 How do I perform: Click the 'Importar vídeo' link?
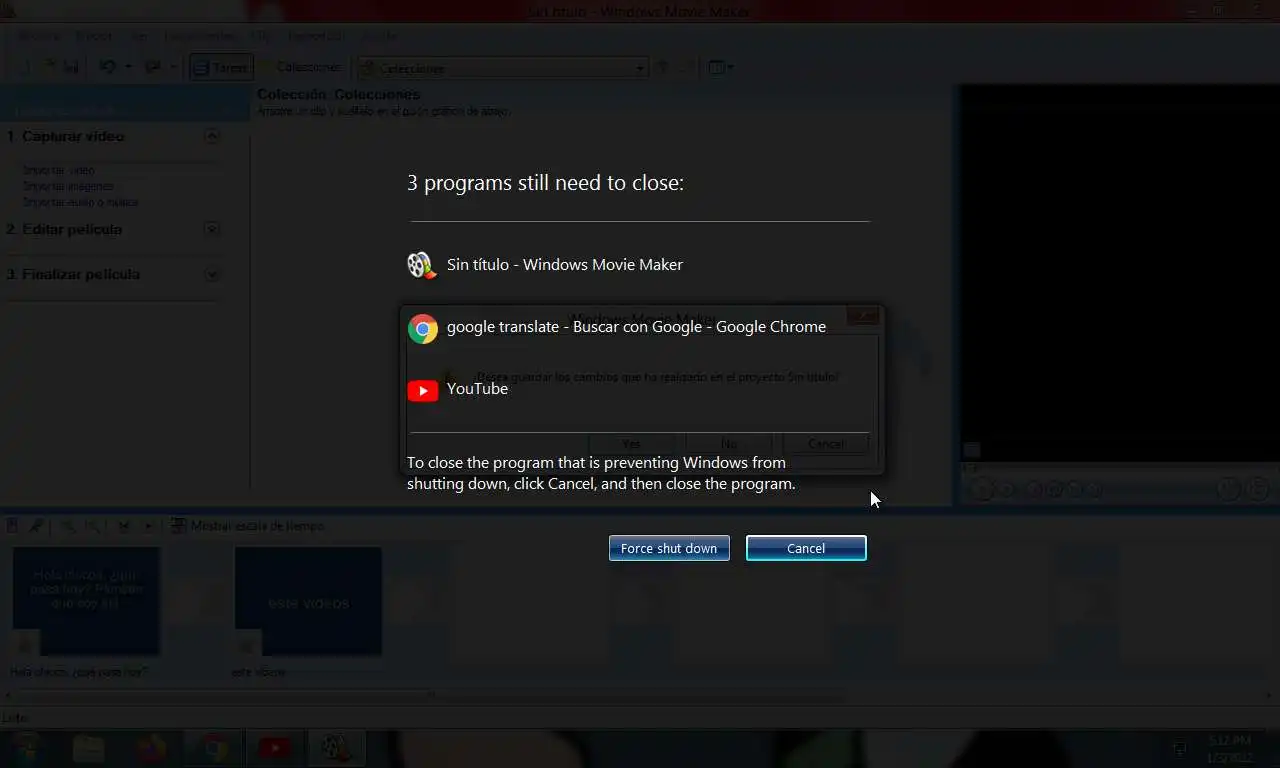tap(58, 170)
